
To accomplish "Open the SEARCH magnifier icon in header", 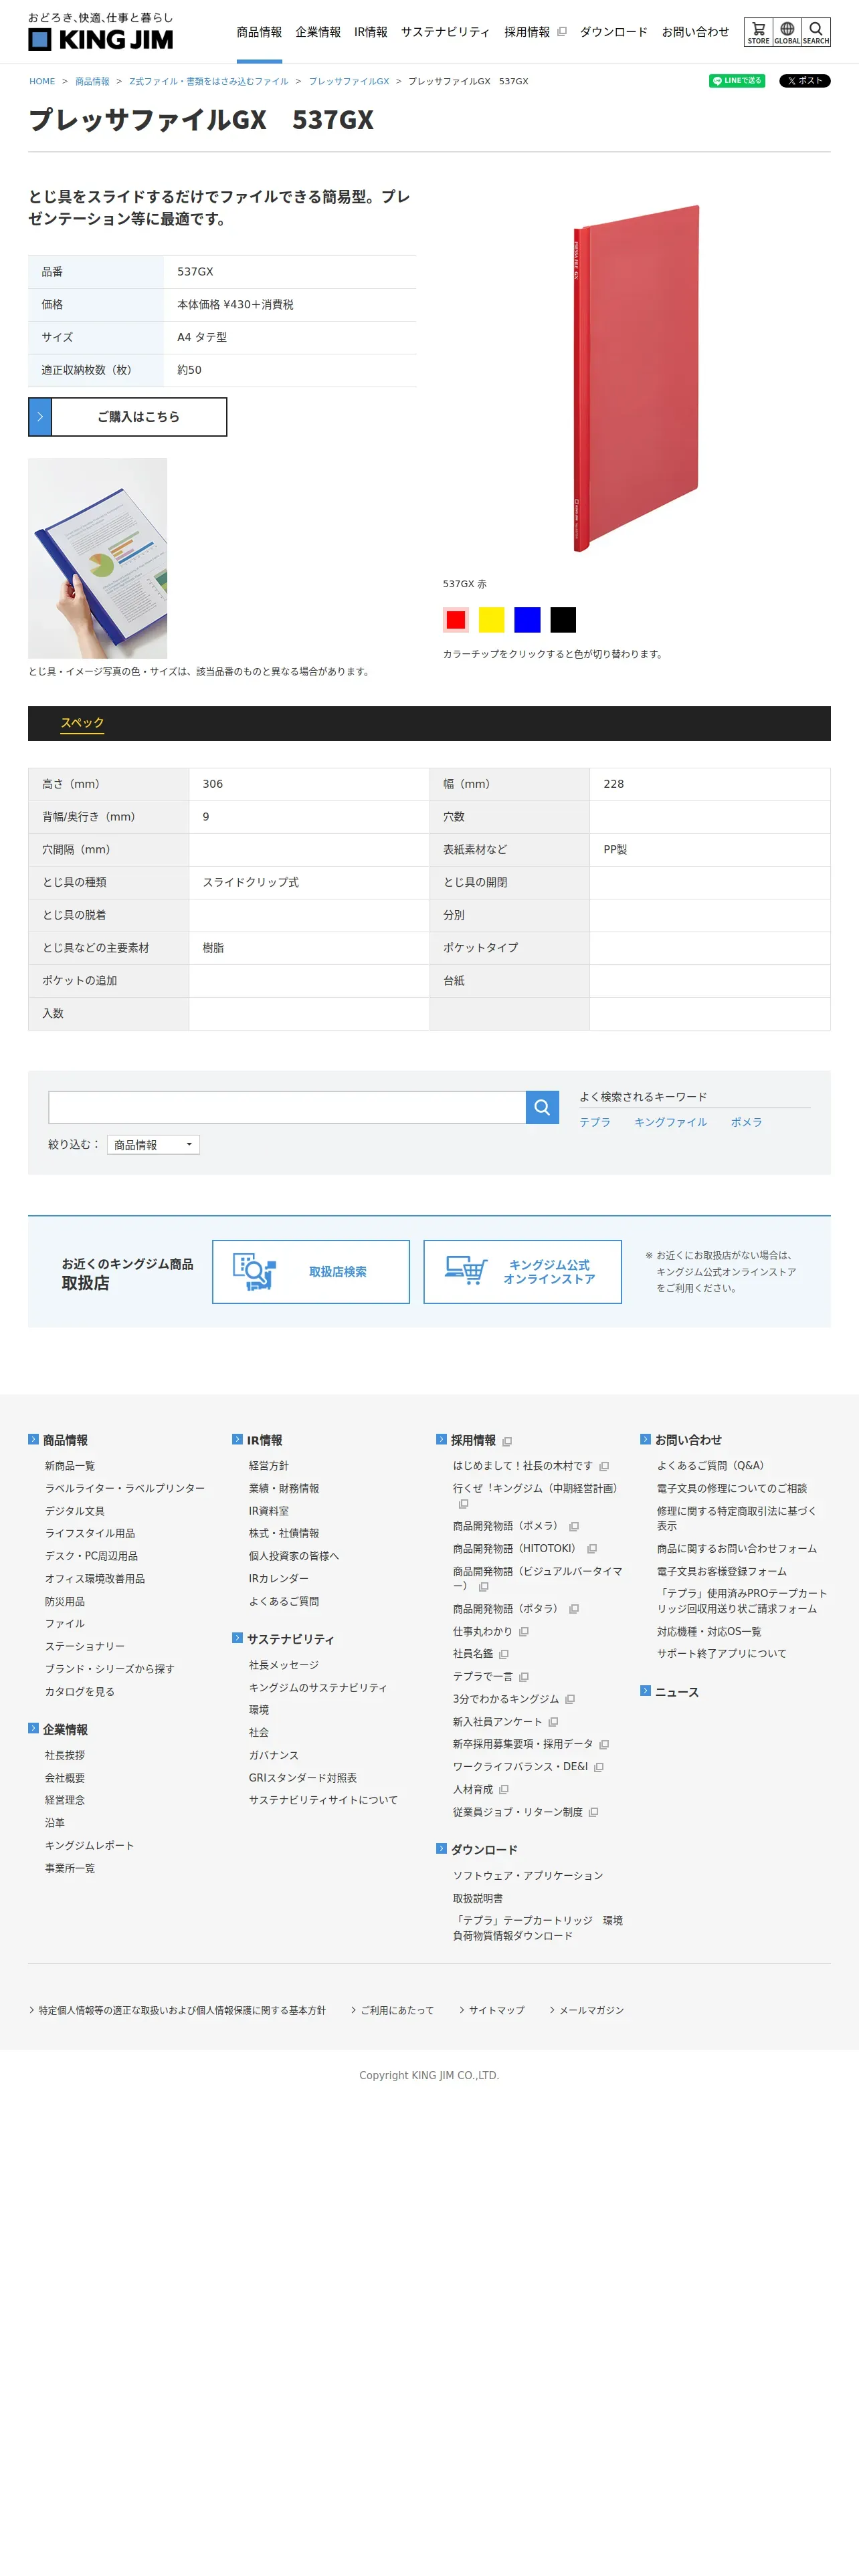I will pos(816,33).
